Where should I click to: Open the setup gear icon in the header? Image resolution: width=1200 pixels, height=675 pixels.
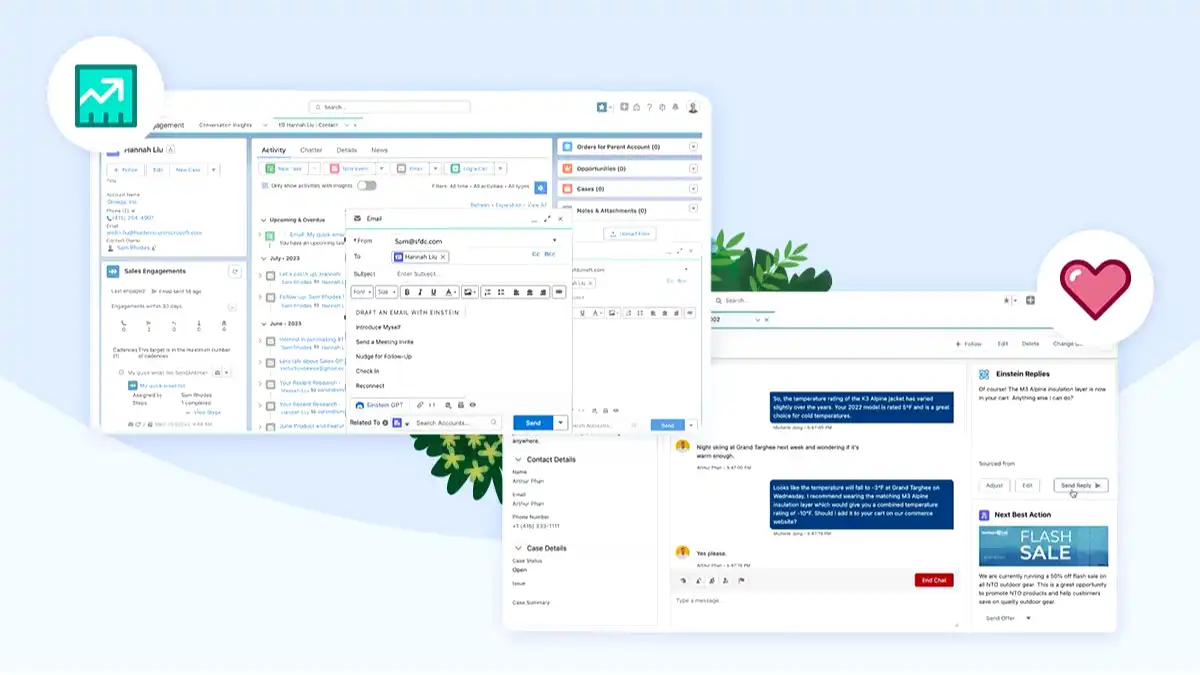(663, 107)
